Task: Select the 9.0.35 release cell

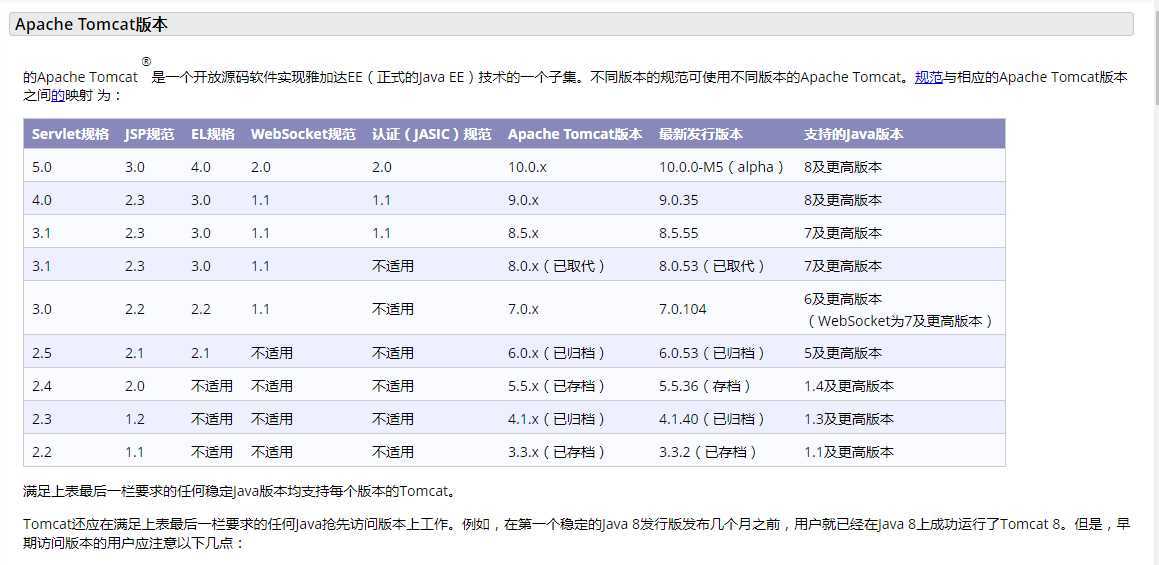Action: [679, 200]
